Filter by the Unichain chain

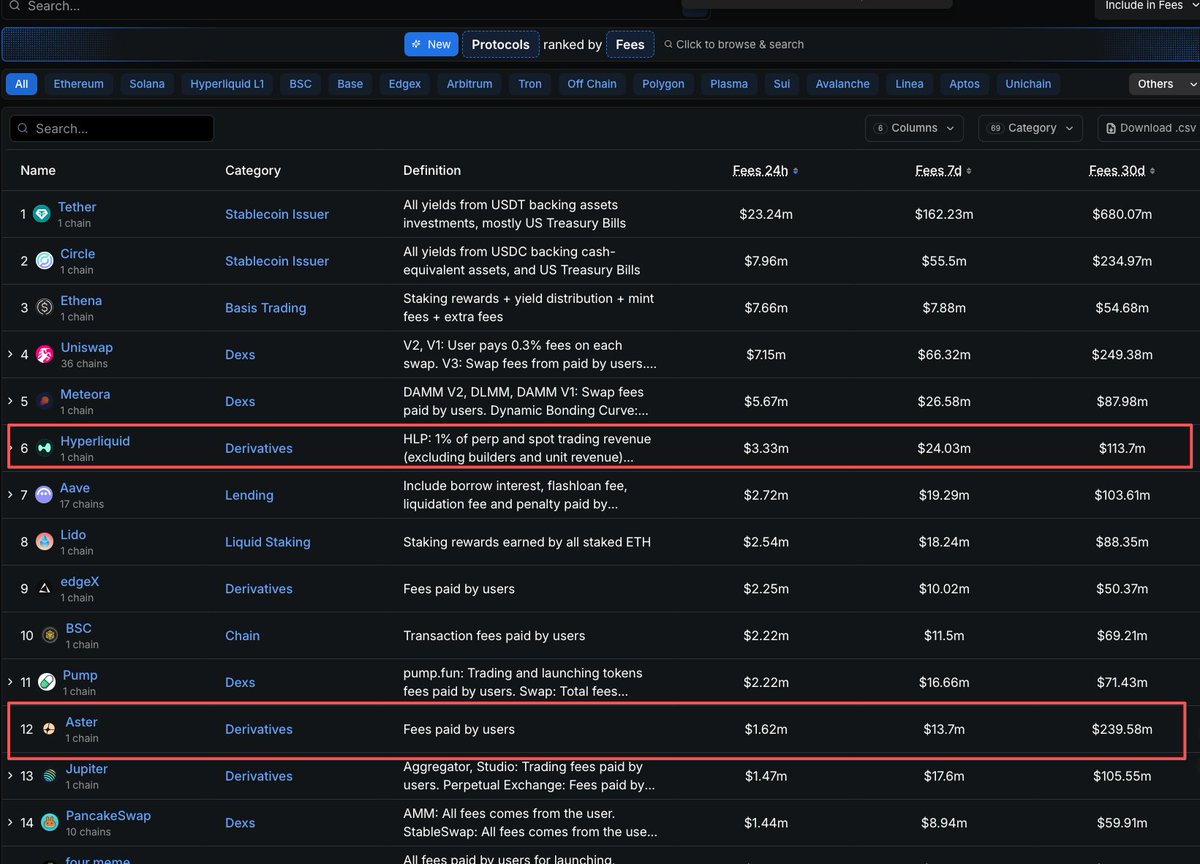(1028, 84)
